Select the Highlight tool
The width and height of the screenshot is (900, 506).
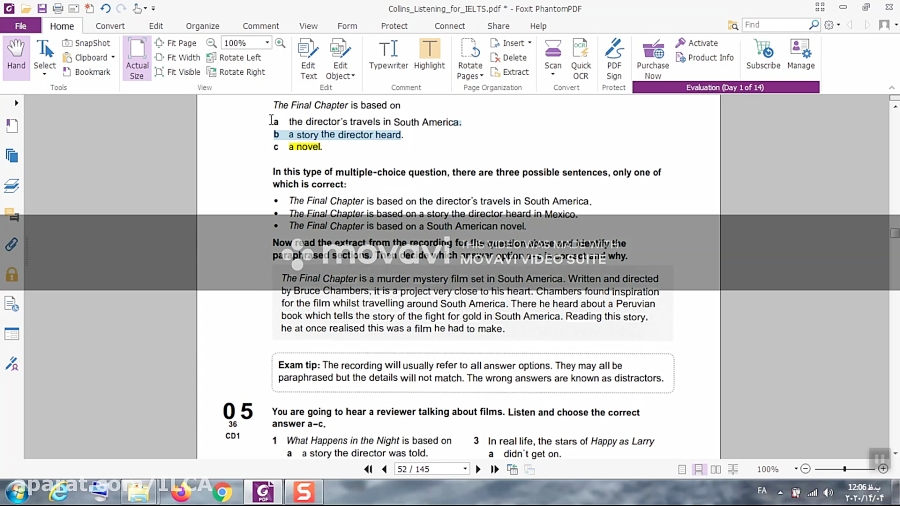click(429, 55)
